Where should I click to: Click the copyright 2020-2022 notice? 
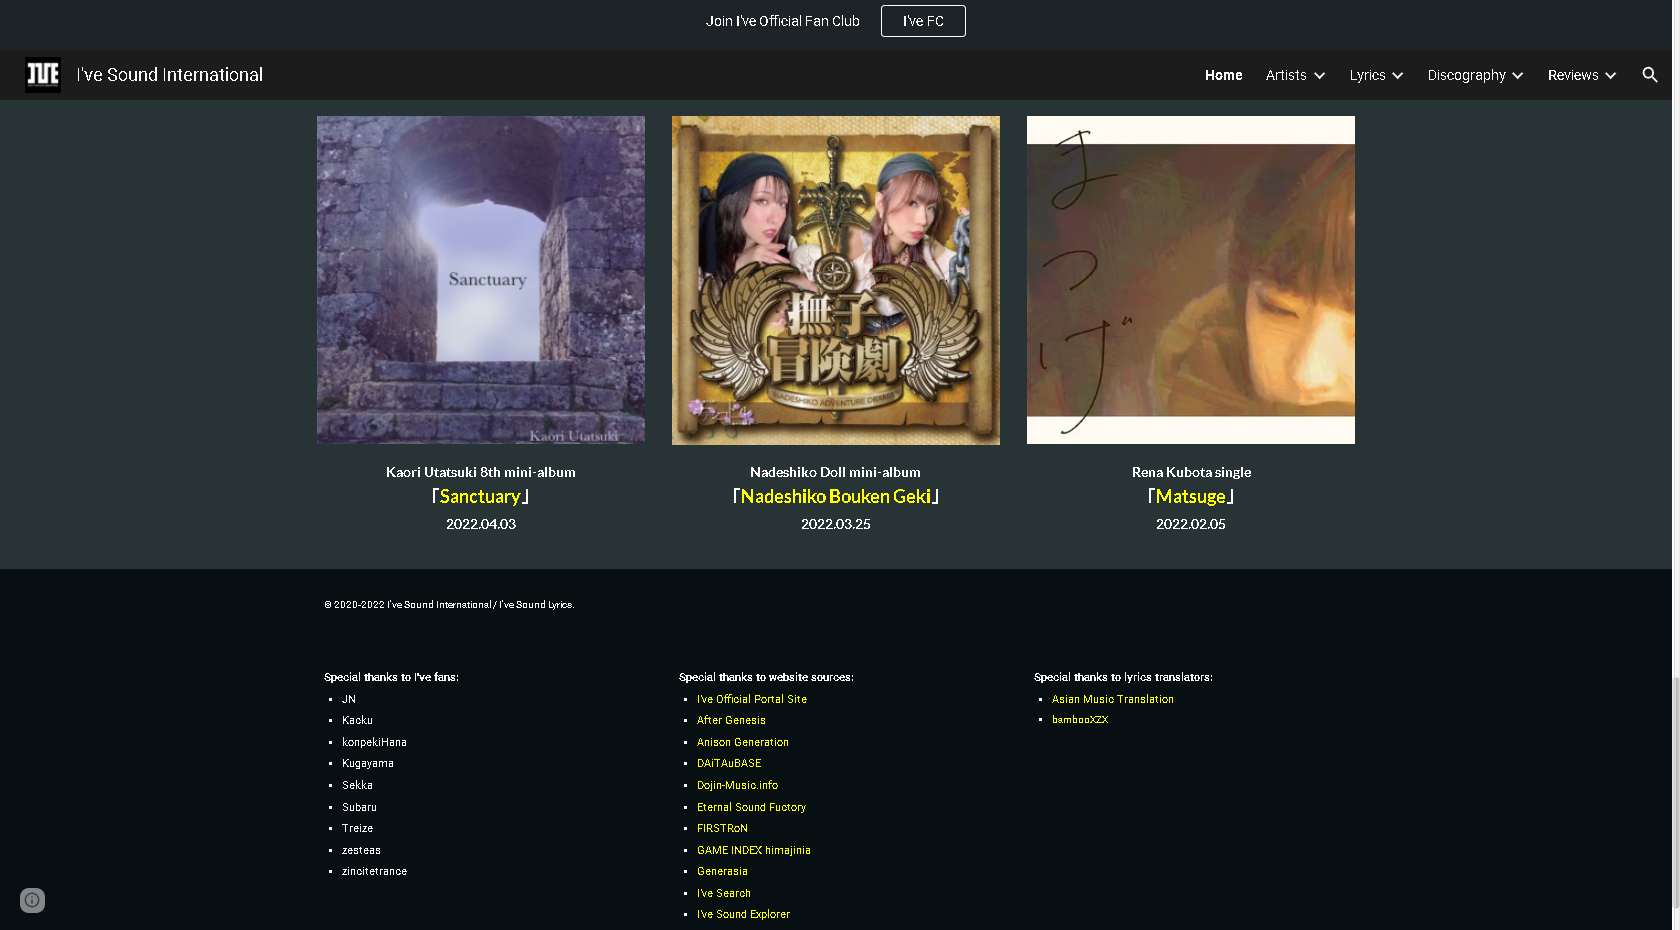pyautogui.click(x=449, y=605)
